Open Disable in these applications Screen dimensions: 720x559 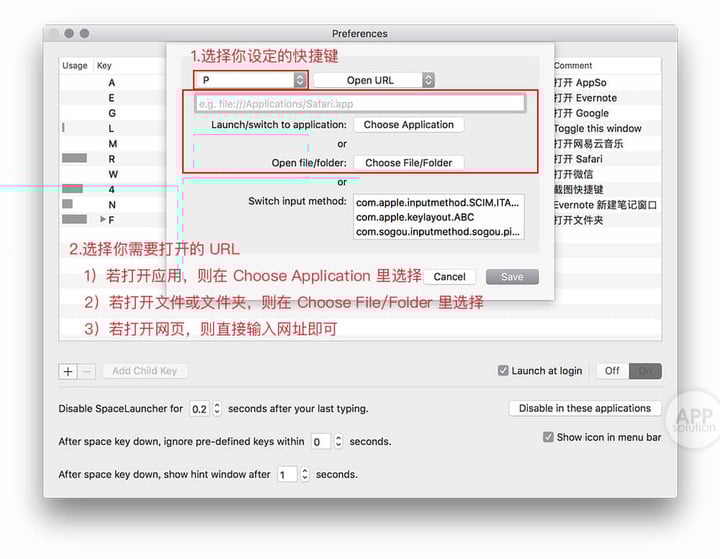pos(585,408)
